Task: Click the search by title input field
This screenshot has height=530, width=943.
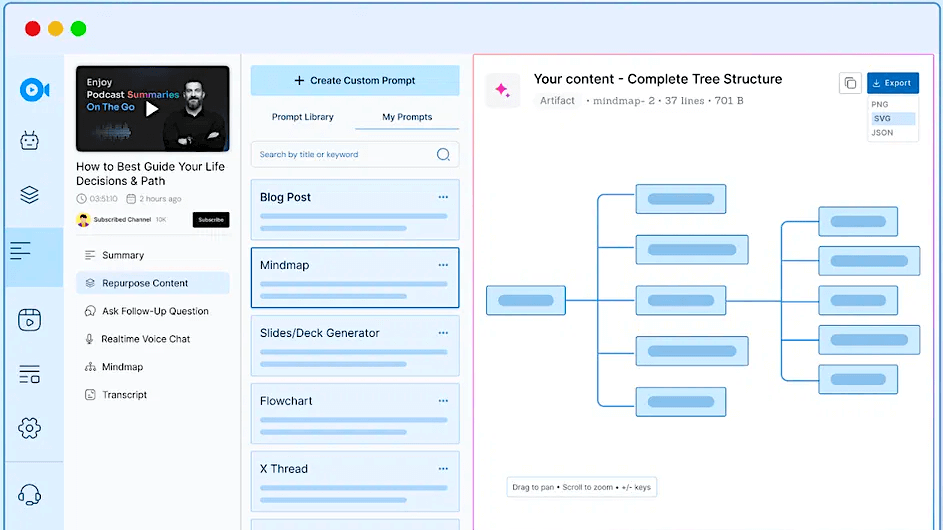Action: pyautogui.click(x=345, y=155)
